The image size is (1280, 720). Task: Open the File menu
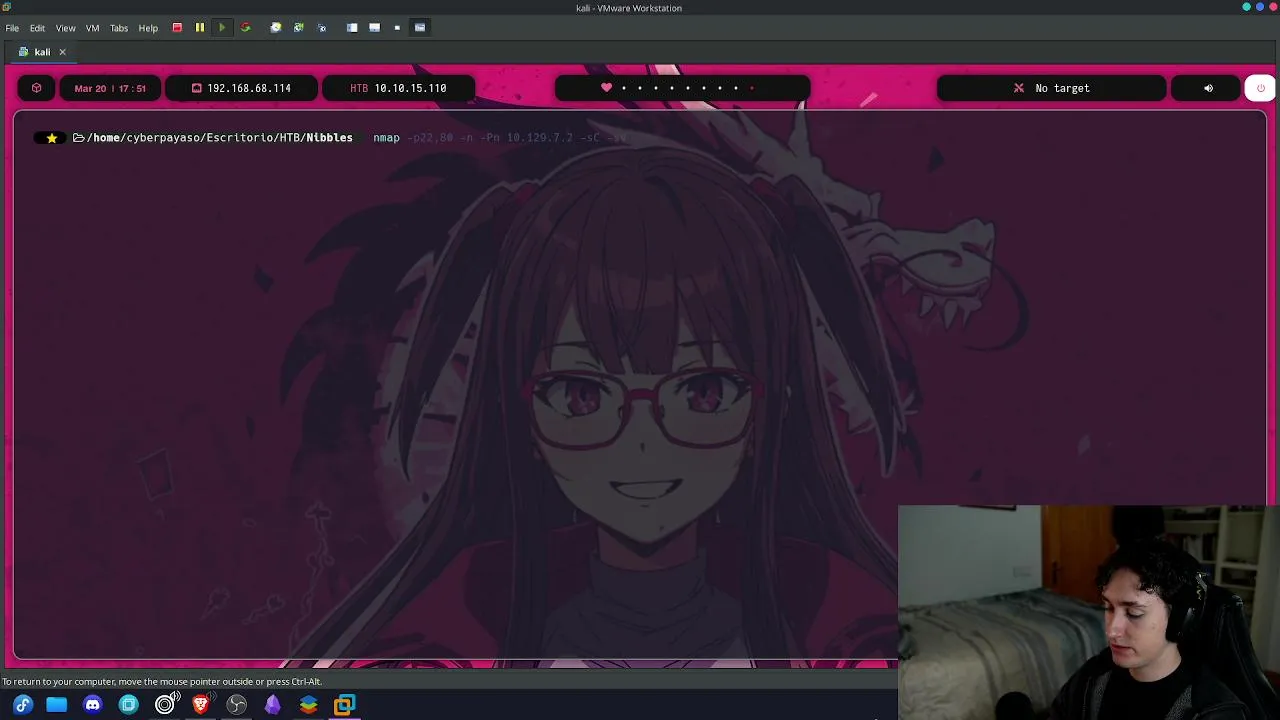[x=12, y=28]
